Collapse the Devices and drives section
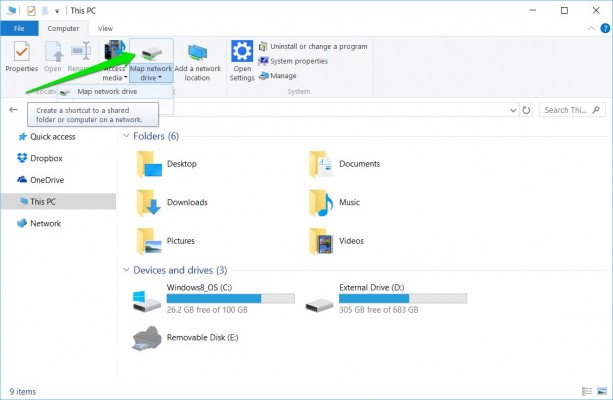Screen dimensions: 613x400 125,270
